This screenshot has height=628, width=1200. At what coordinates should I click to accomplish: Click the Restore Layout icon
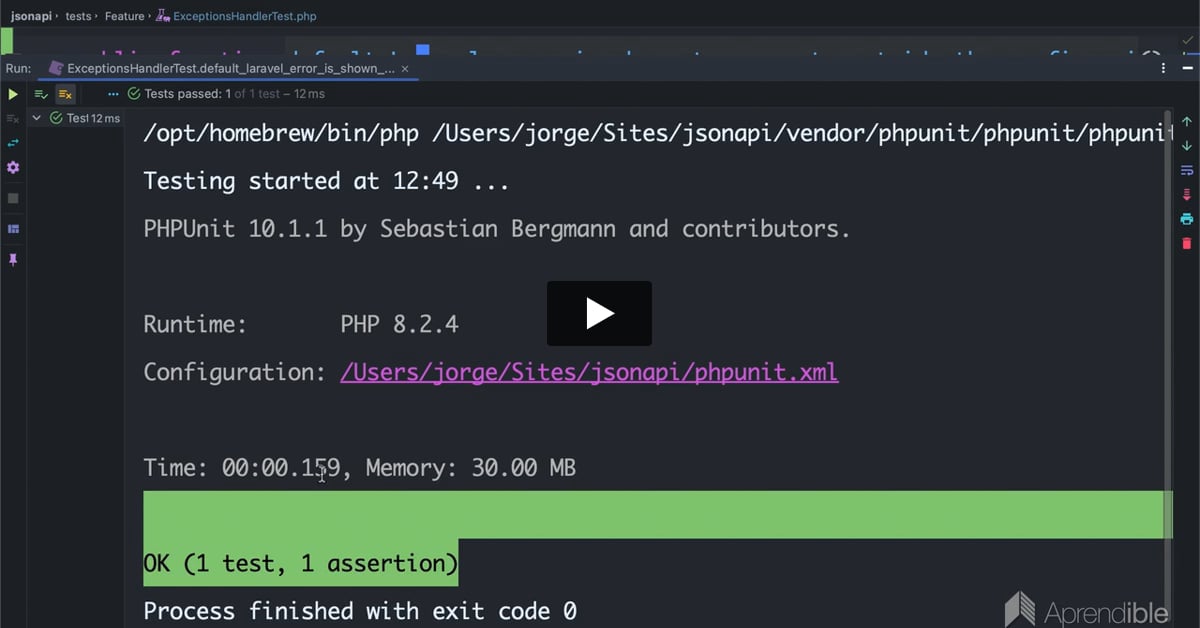tap(13, 229)
